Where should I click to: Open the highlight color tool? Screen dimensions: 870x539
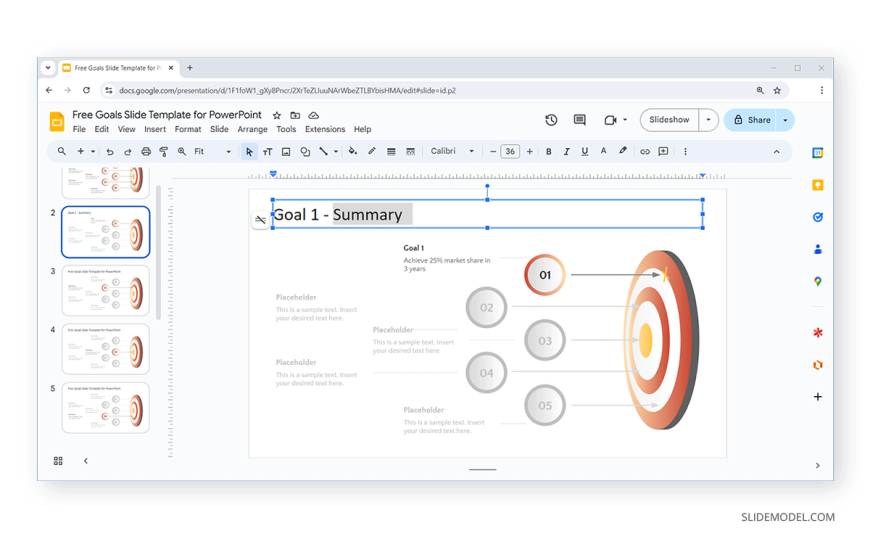point(623,151)
